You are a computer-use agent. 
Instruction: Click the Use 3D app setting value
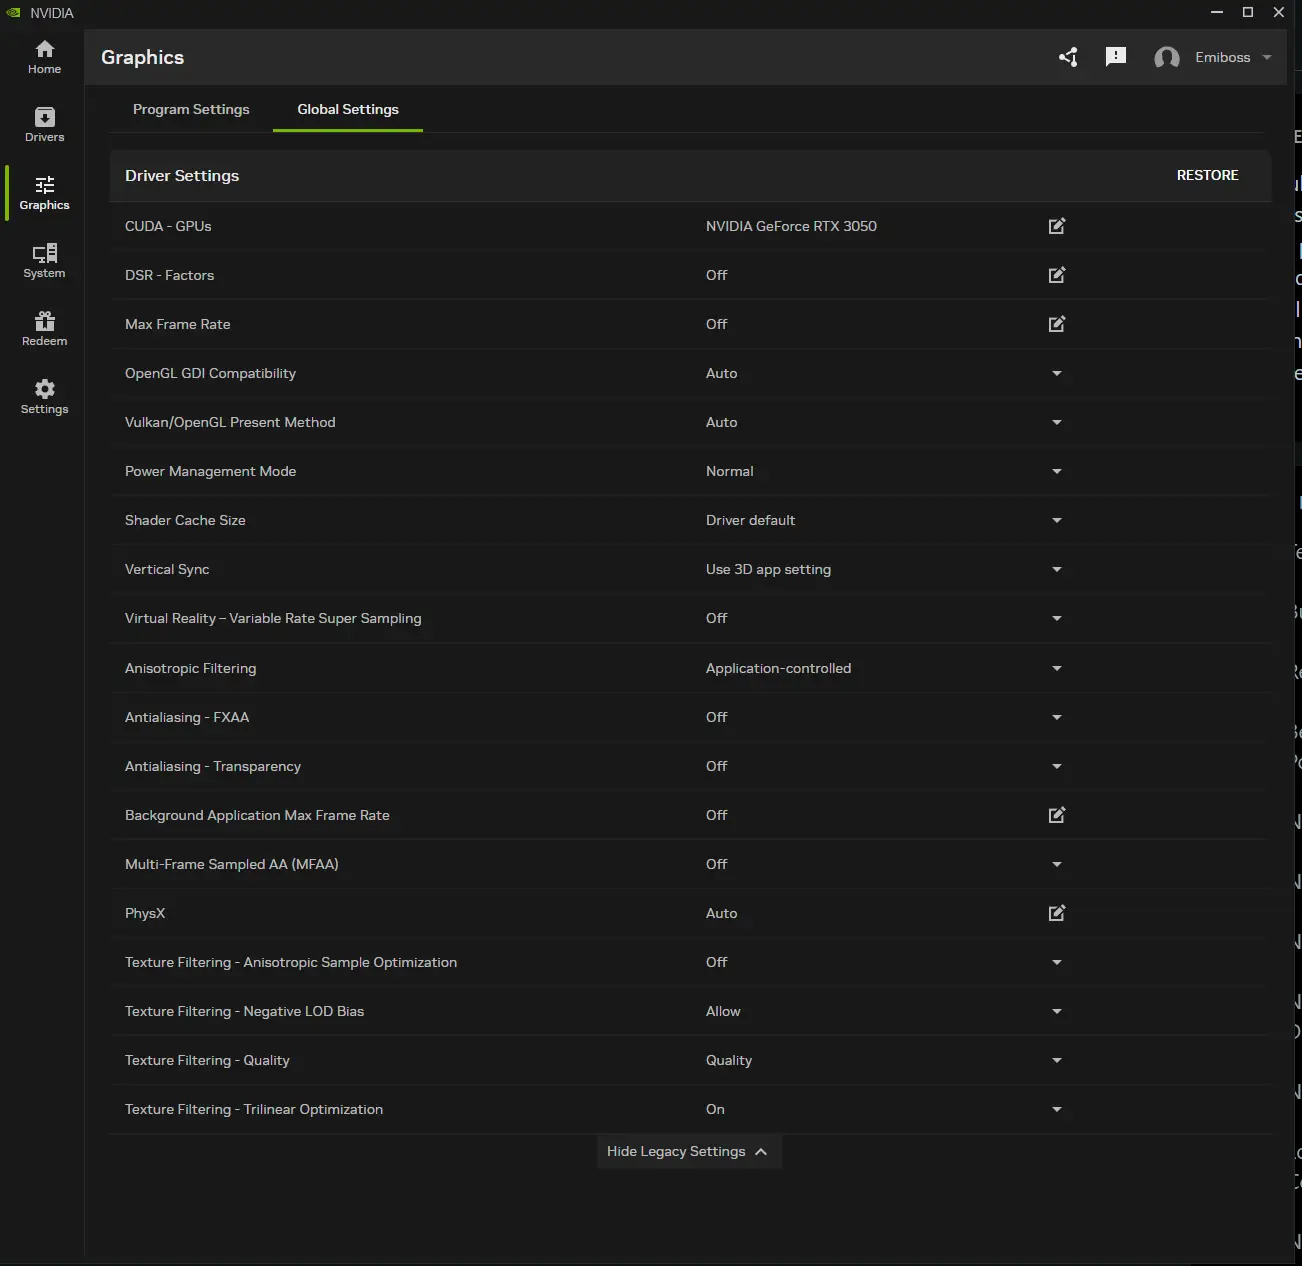pos(768,569)
